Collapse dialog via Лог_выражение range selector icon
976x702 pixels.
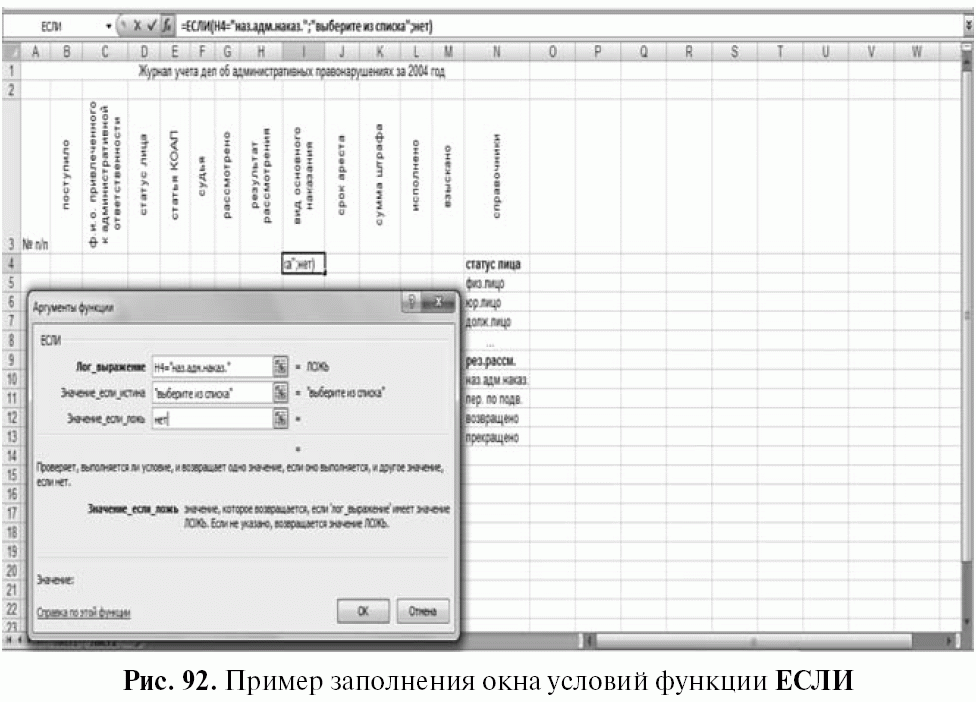281,367
